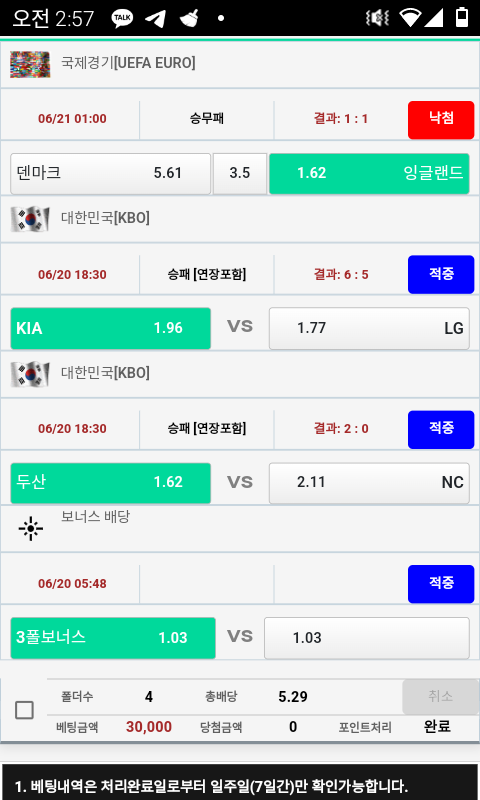
Task: Click the Korean flag above 두산 match
Action: point(30,374)
